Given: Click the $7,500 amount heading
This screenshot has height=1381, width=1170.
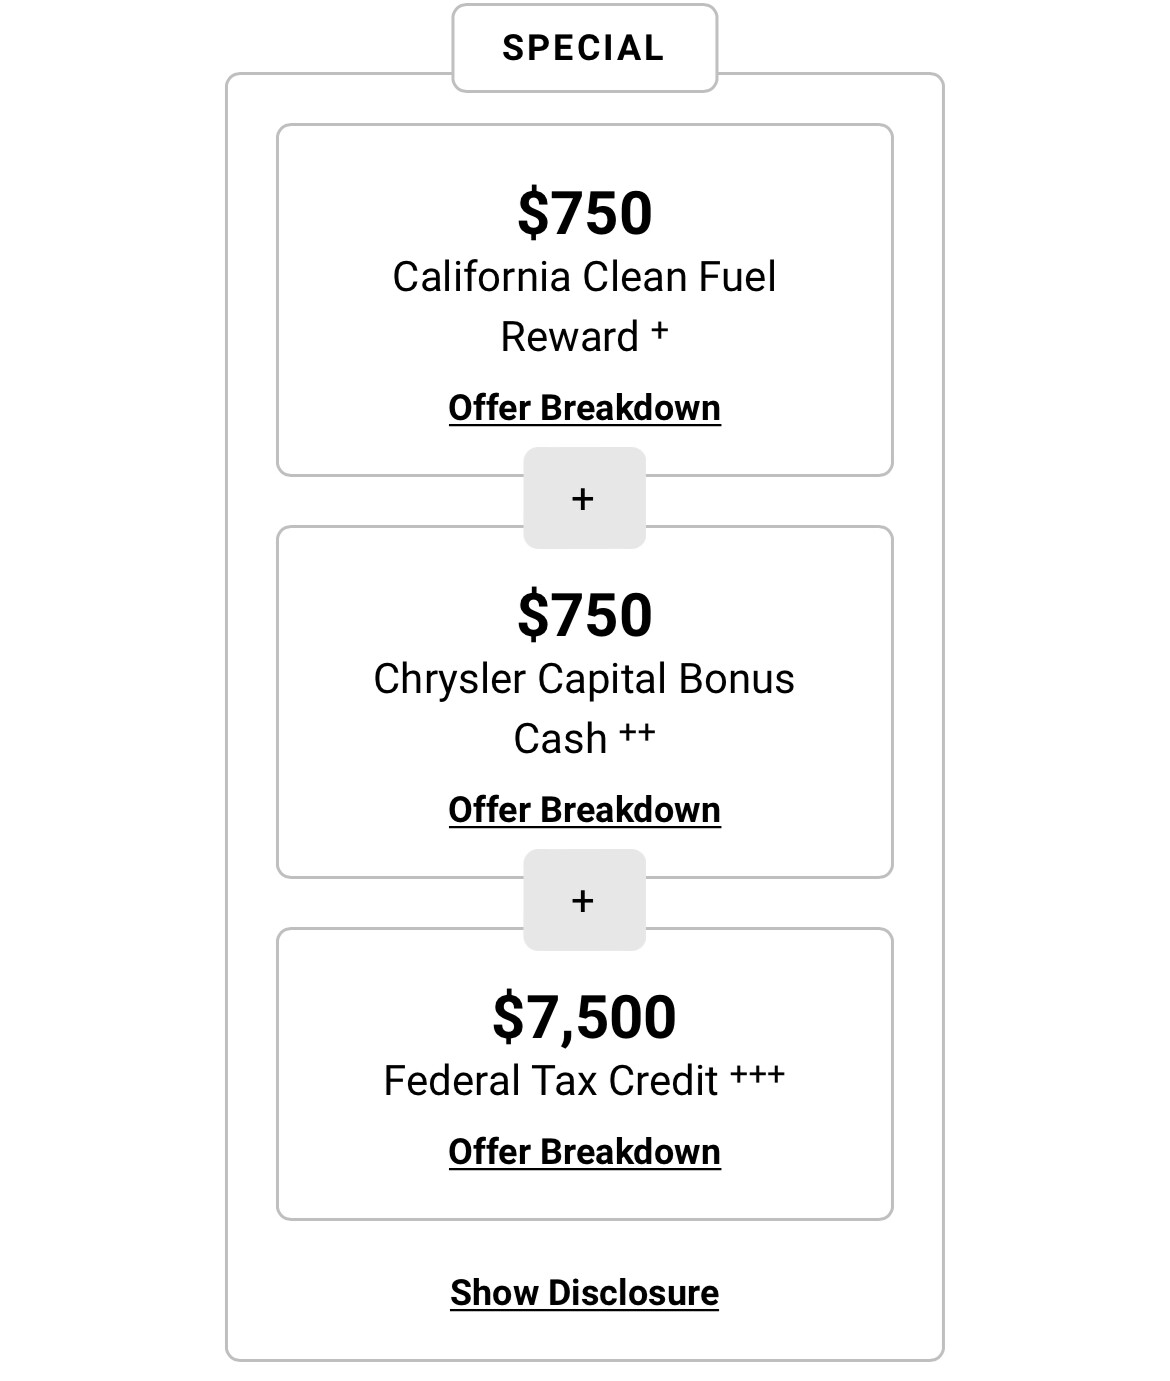Looking at the screenshot, I should pos(584,1016).
